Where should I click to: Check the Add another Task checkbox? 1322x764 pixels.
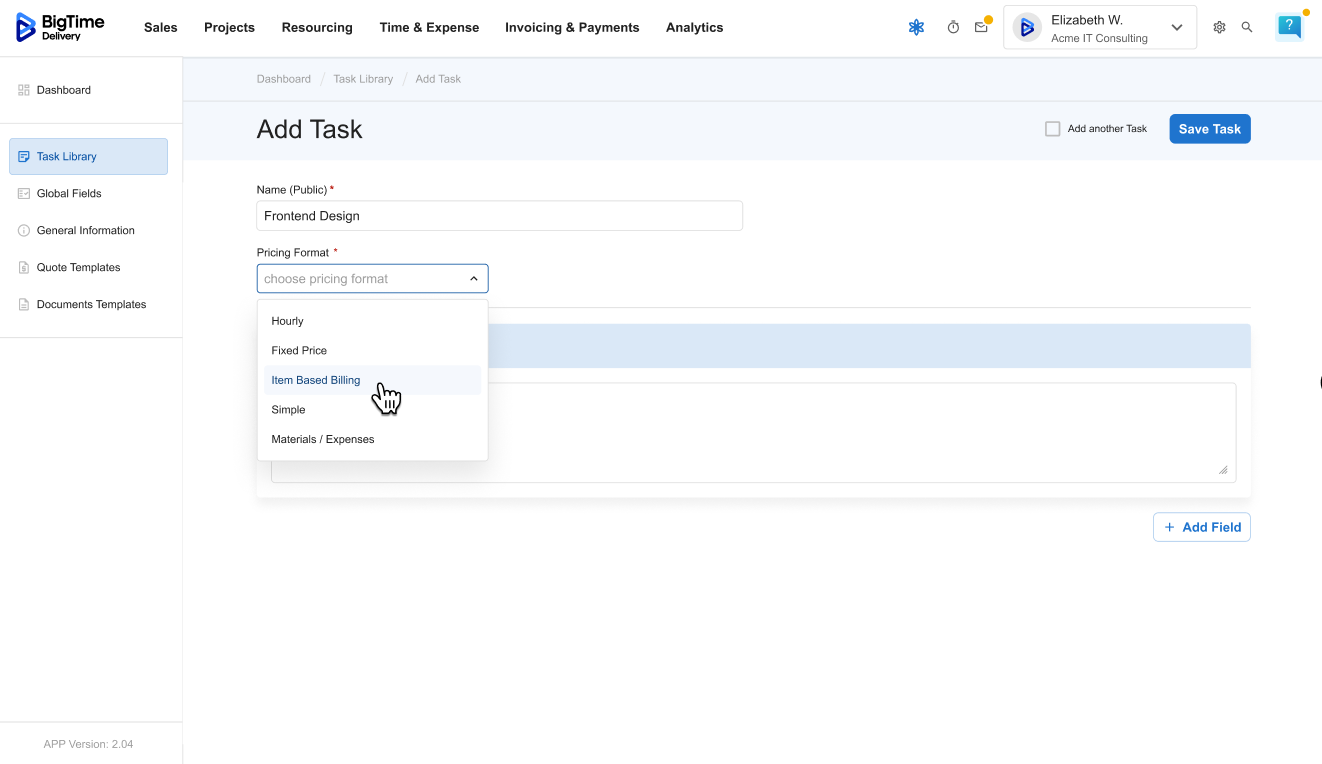[x=1052, y=129]
